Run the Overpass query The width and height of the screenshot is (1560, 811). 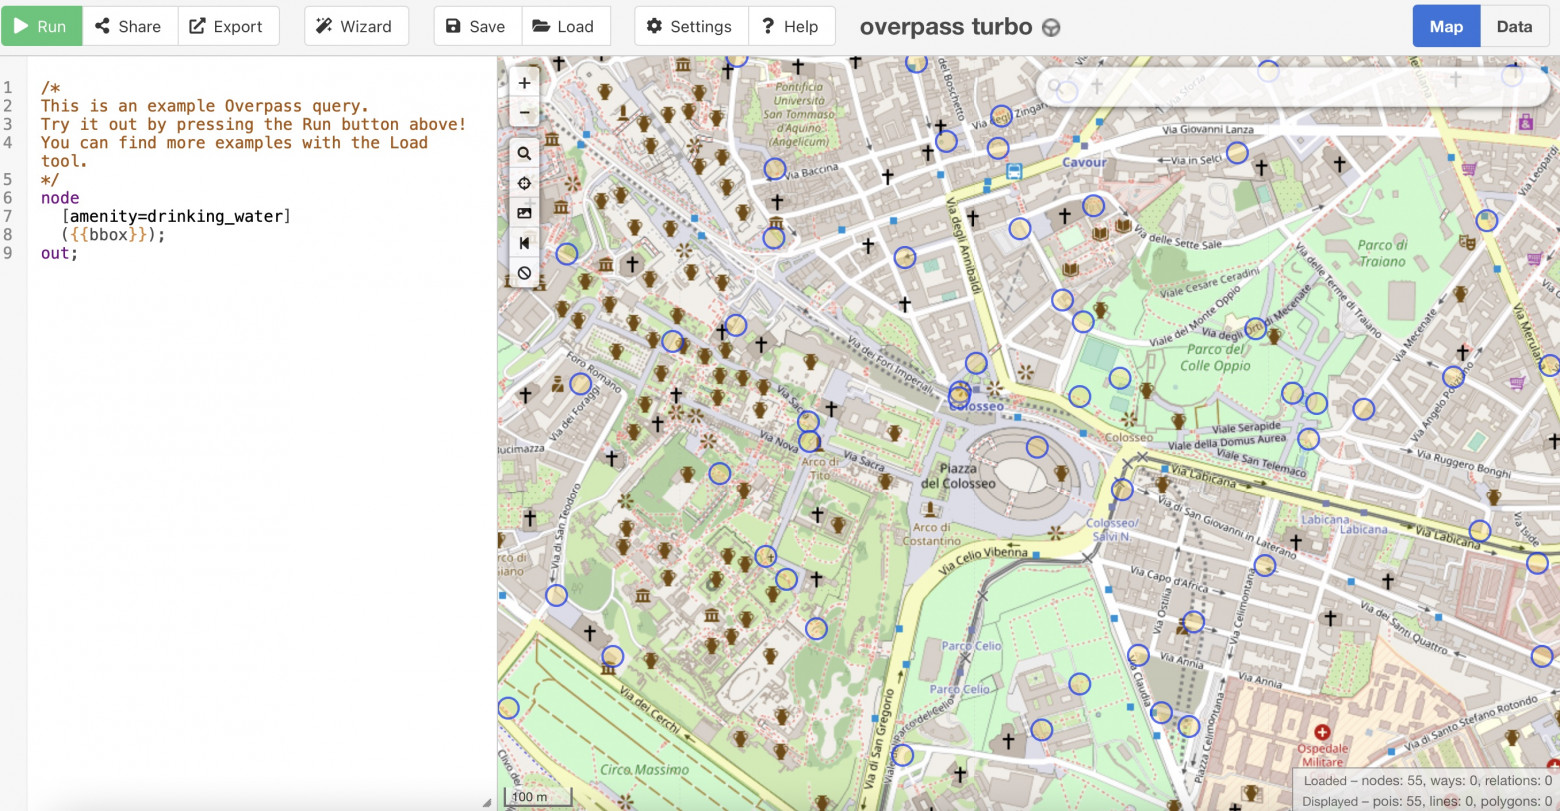[x=41, y=26]
